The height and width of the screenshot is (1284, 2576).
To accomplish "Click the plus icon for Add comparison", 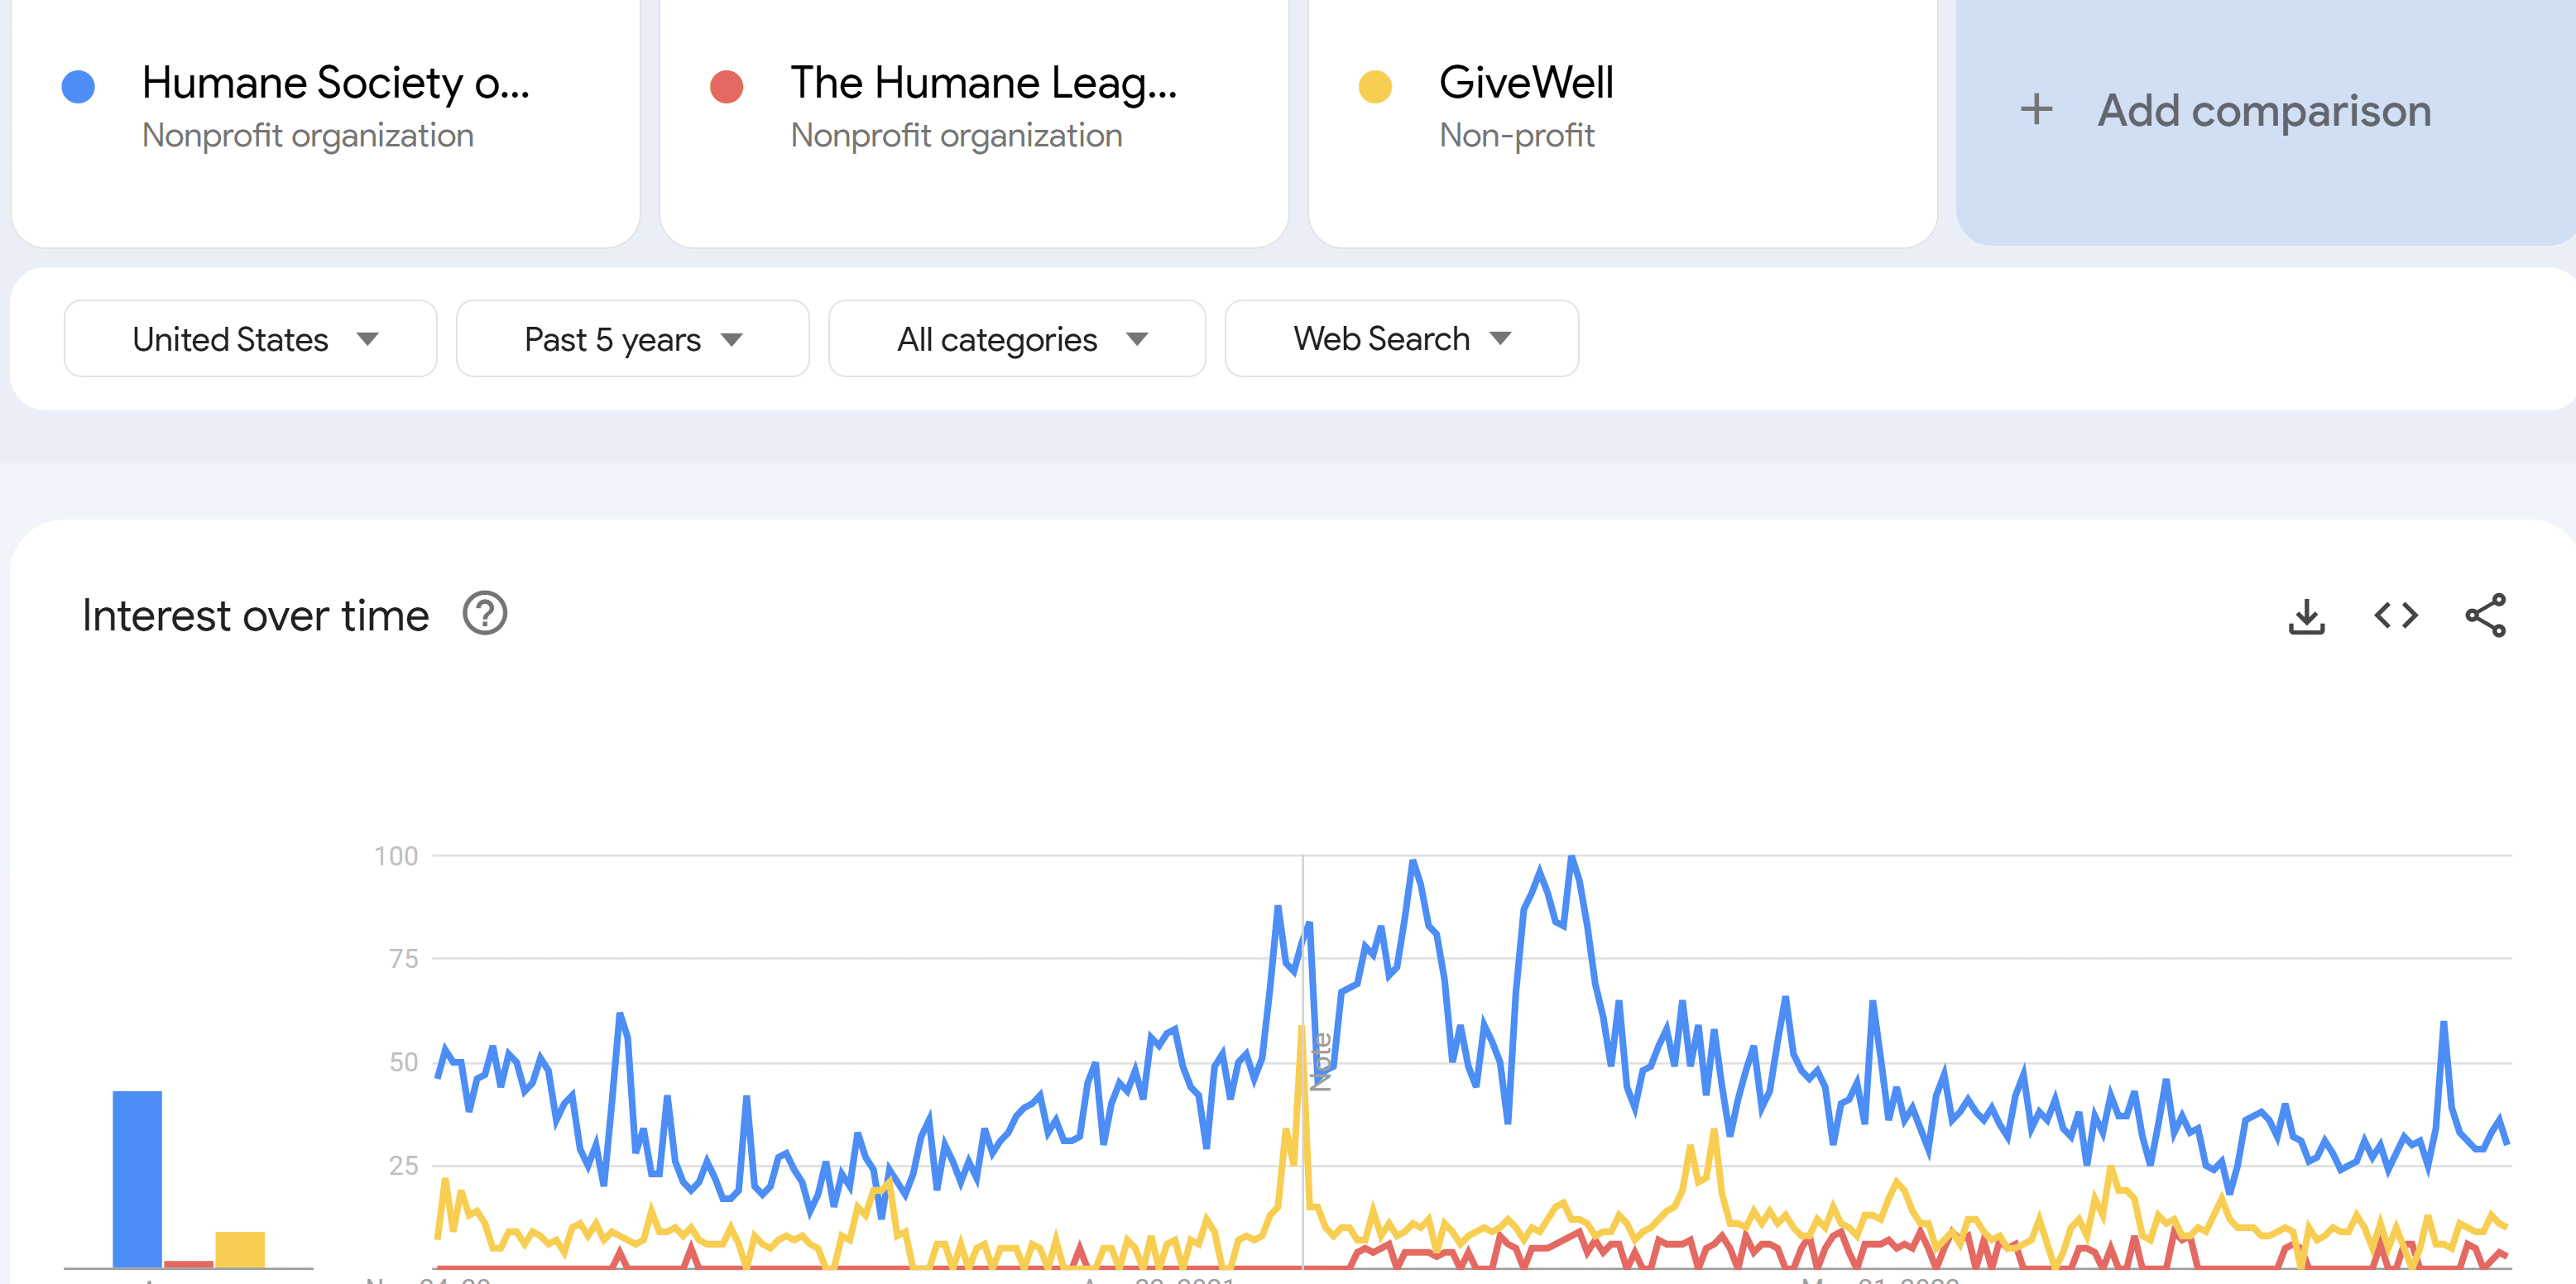I will [2036, 110].
